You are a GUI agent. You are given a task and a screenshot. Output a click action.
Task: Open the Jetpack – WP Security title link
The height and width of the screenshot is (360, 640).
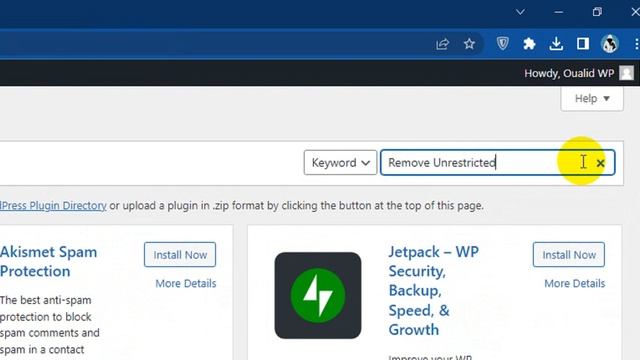pyautogui.click(x=433, y=290)
